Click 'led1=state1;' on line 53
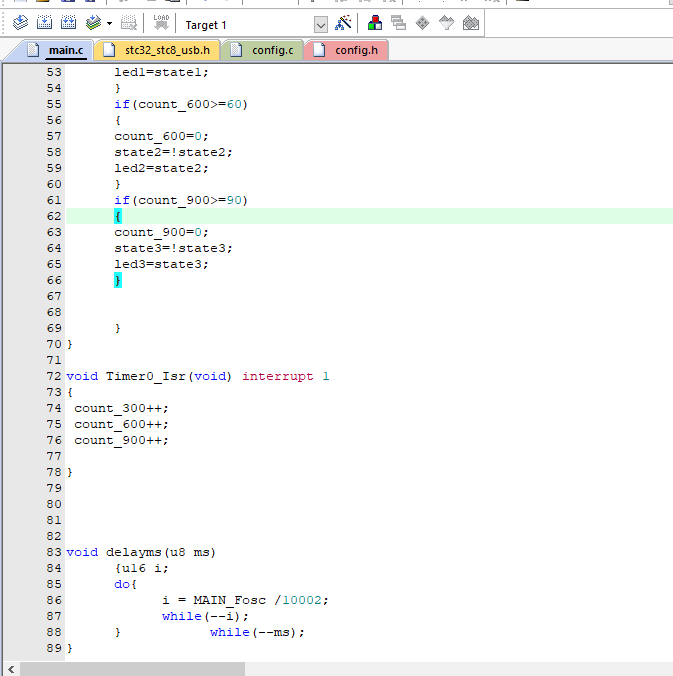This screenshot has width=673, height=676. click(x=161, y=72)
